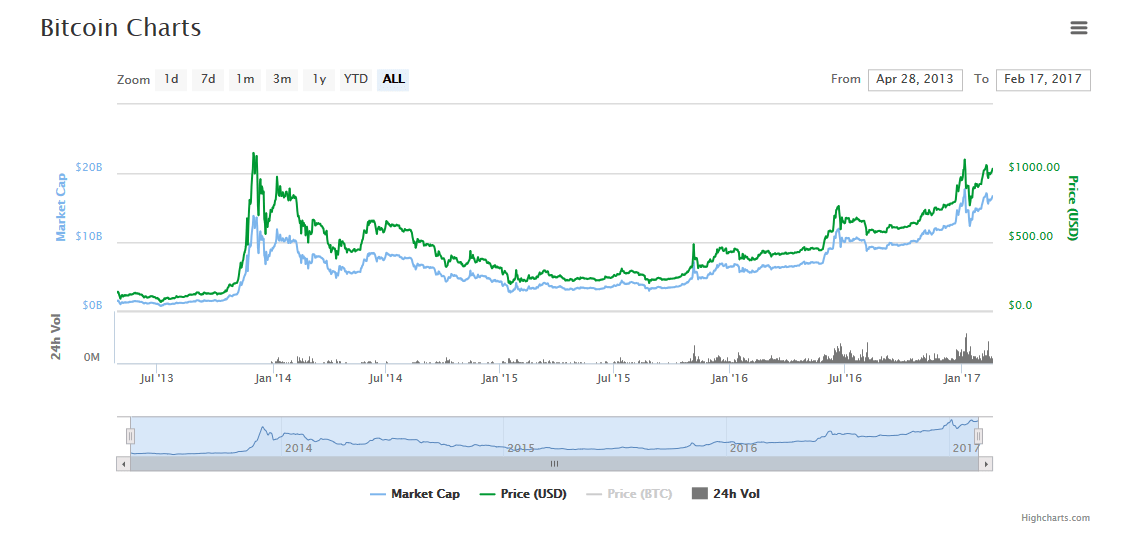
Task: Set zoom range to 3m
Action: (x=282, y=79)
